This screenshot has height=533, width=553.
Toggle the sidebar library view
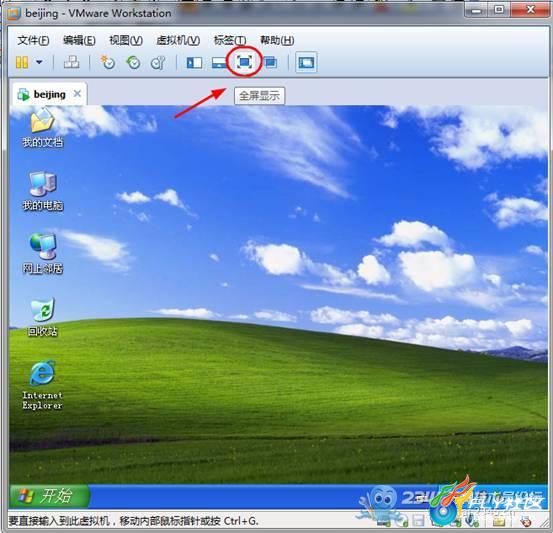194,63
